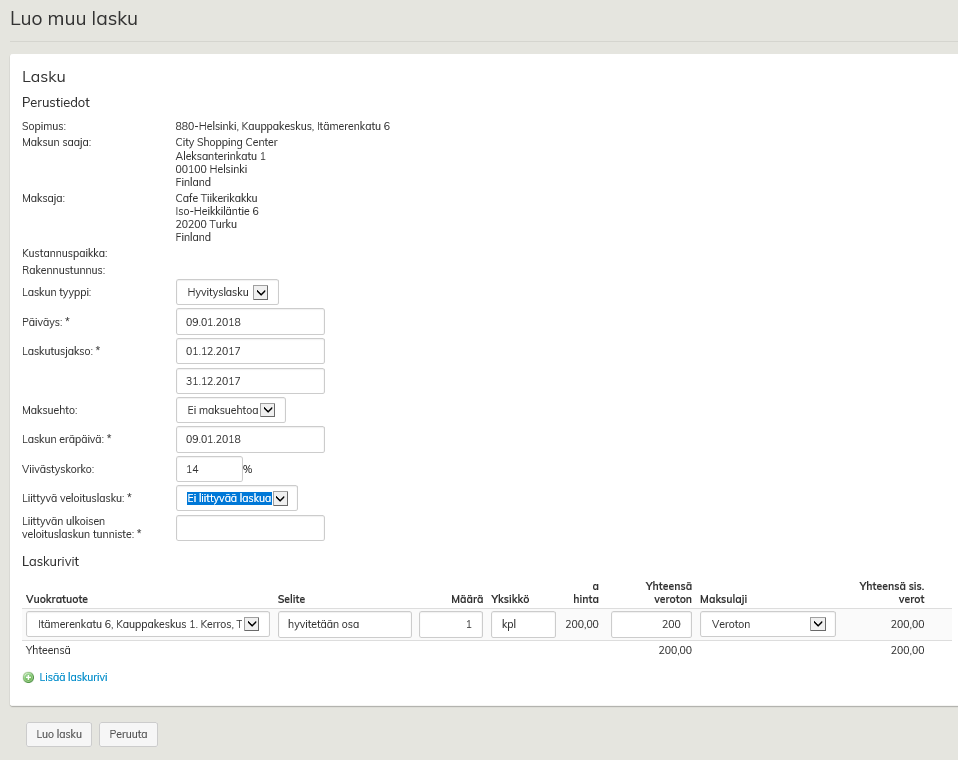The image size is (958, 760).
Task: Expand the Maksuehto dropdown
Action: click(x=230, y=410)
